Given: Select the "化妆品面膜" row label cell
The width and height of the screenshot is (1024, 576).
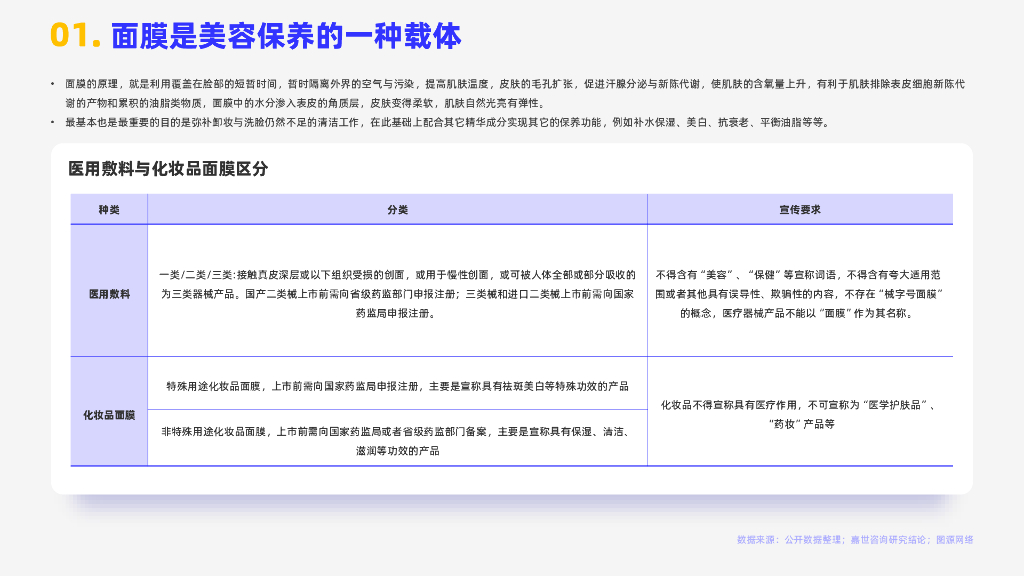Looking at the screenshot, I should point(109,414).
